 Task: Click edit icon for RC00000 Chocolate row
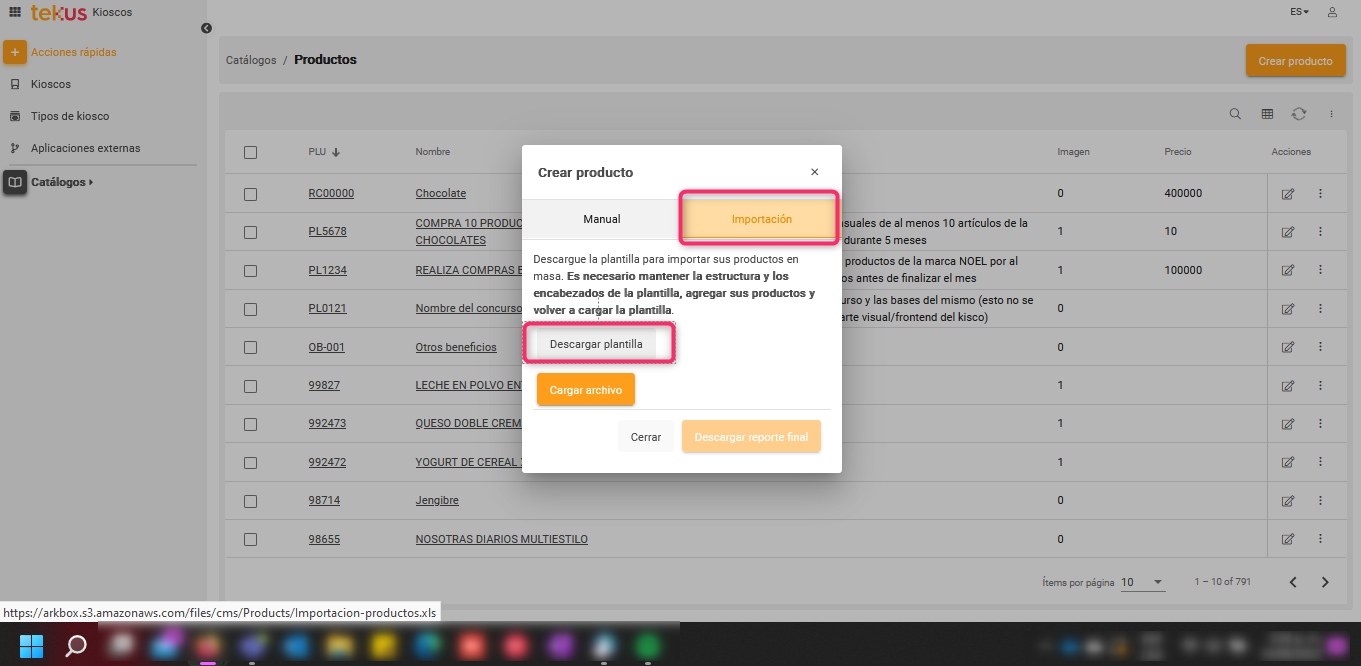click(x=1288, y=193)
